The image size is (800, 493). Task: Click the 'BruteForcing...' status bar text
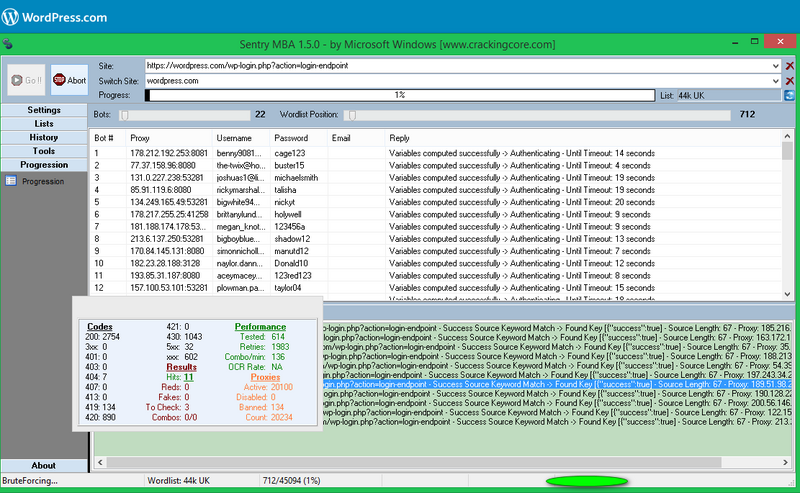(x=30, y=481)
